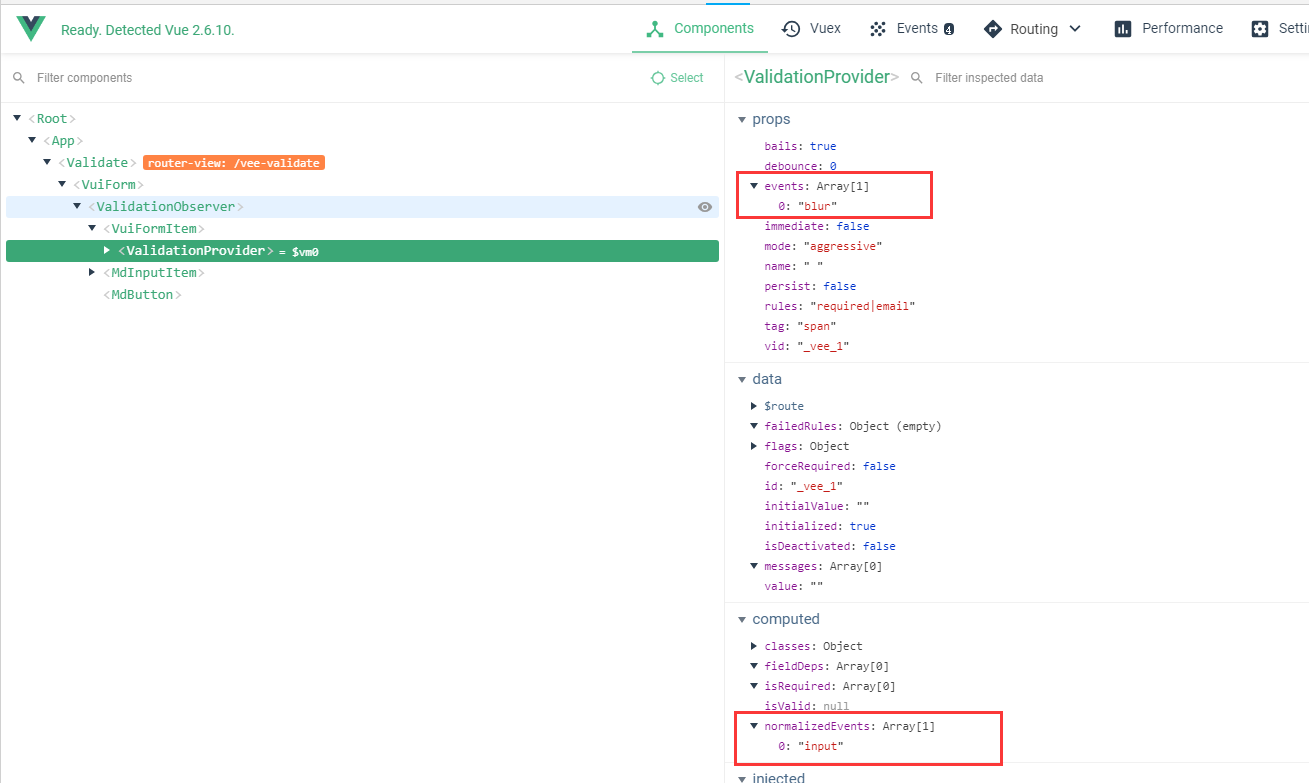Click the router-view: /vee-validate badge
Image resolution: width=1309 pixels, height=783 pixels.
(x=234, y=162)
